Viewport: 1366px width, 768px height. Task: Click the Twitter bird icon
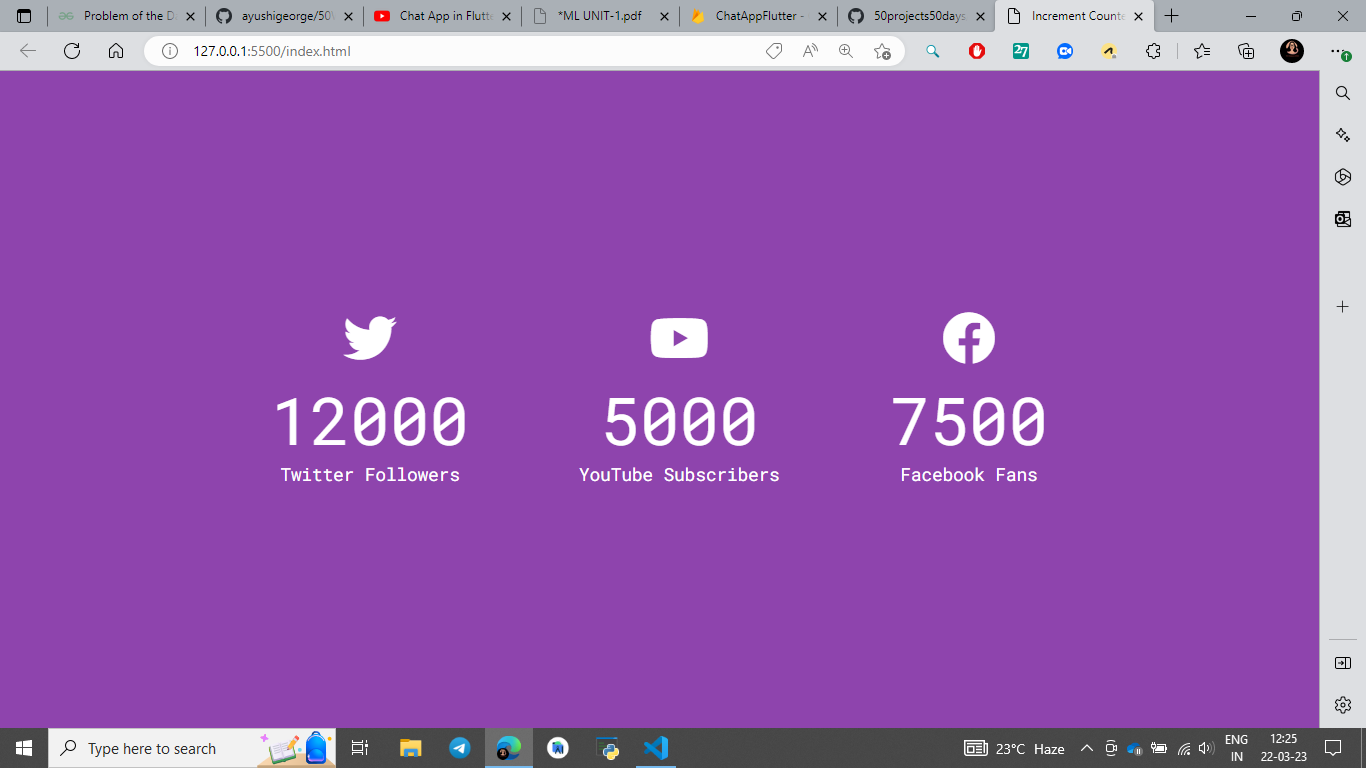point(370,338)
